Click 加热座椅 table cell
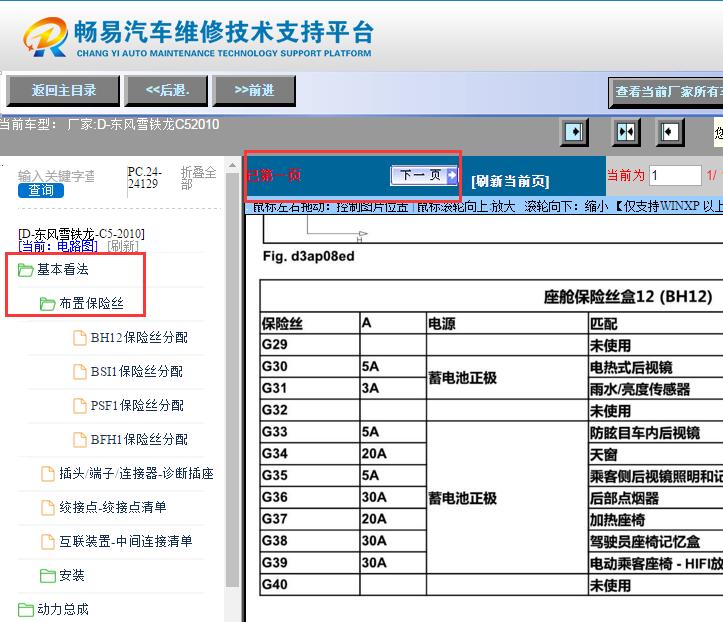The height and width of the screenshot is (622, 723). click(x=656, y=520)
